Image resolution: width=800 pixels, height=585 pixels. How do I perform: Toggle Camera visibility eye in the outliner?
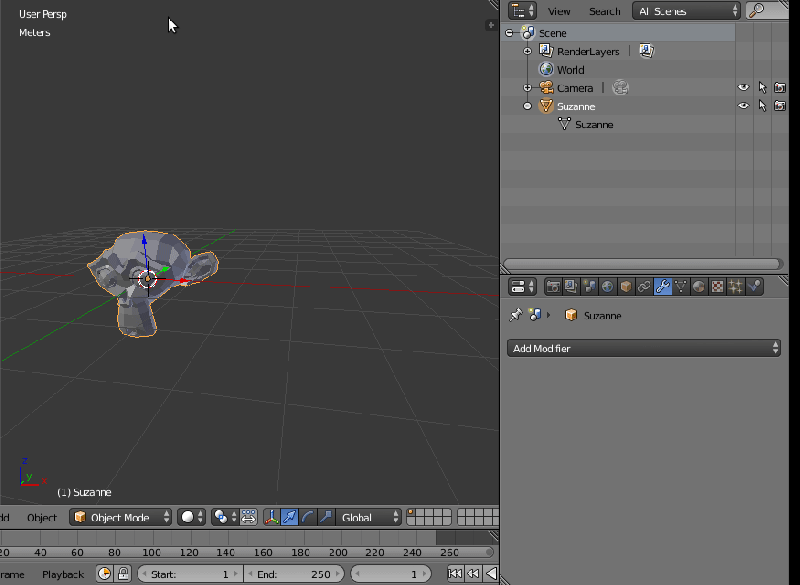[743, 88]
